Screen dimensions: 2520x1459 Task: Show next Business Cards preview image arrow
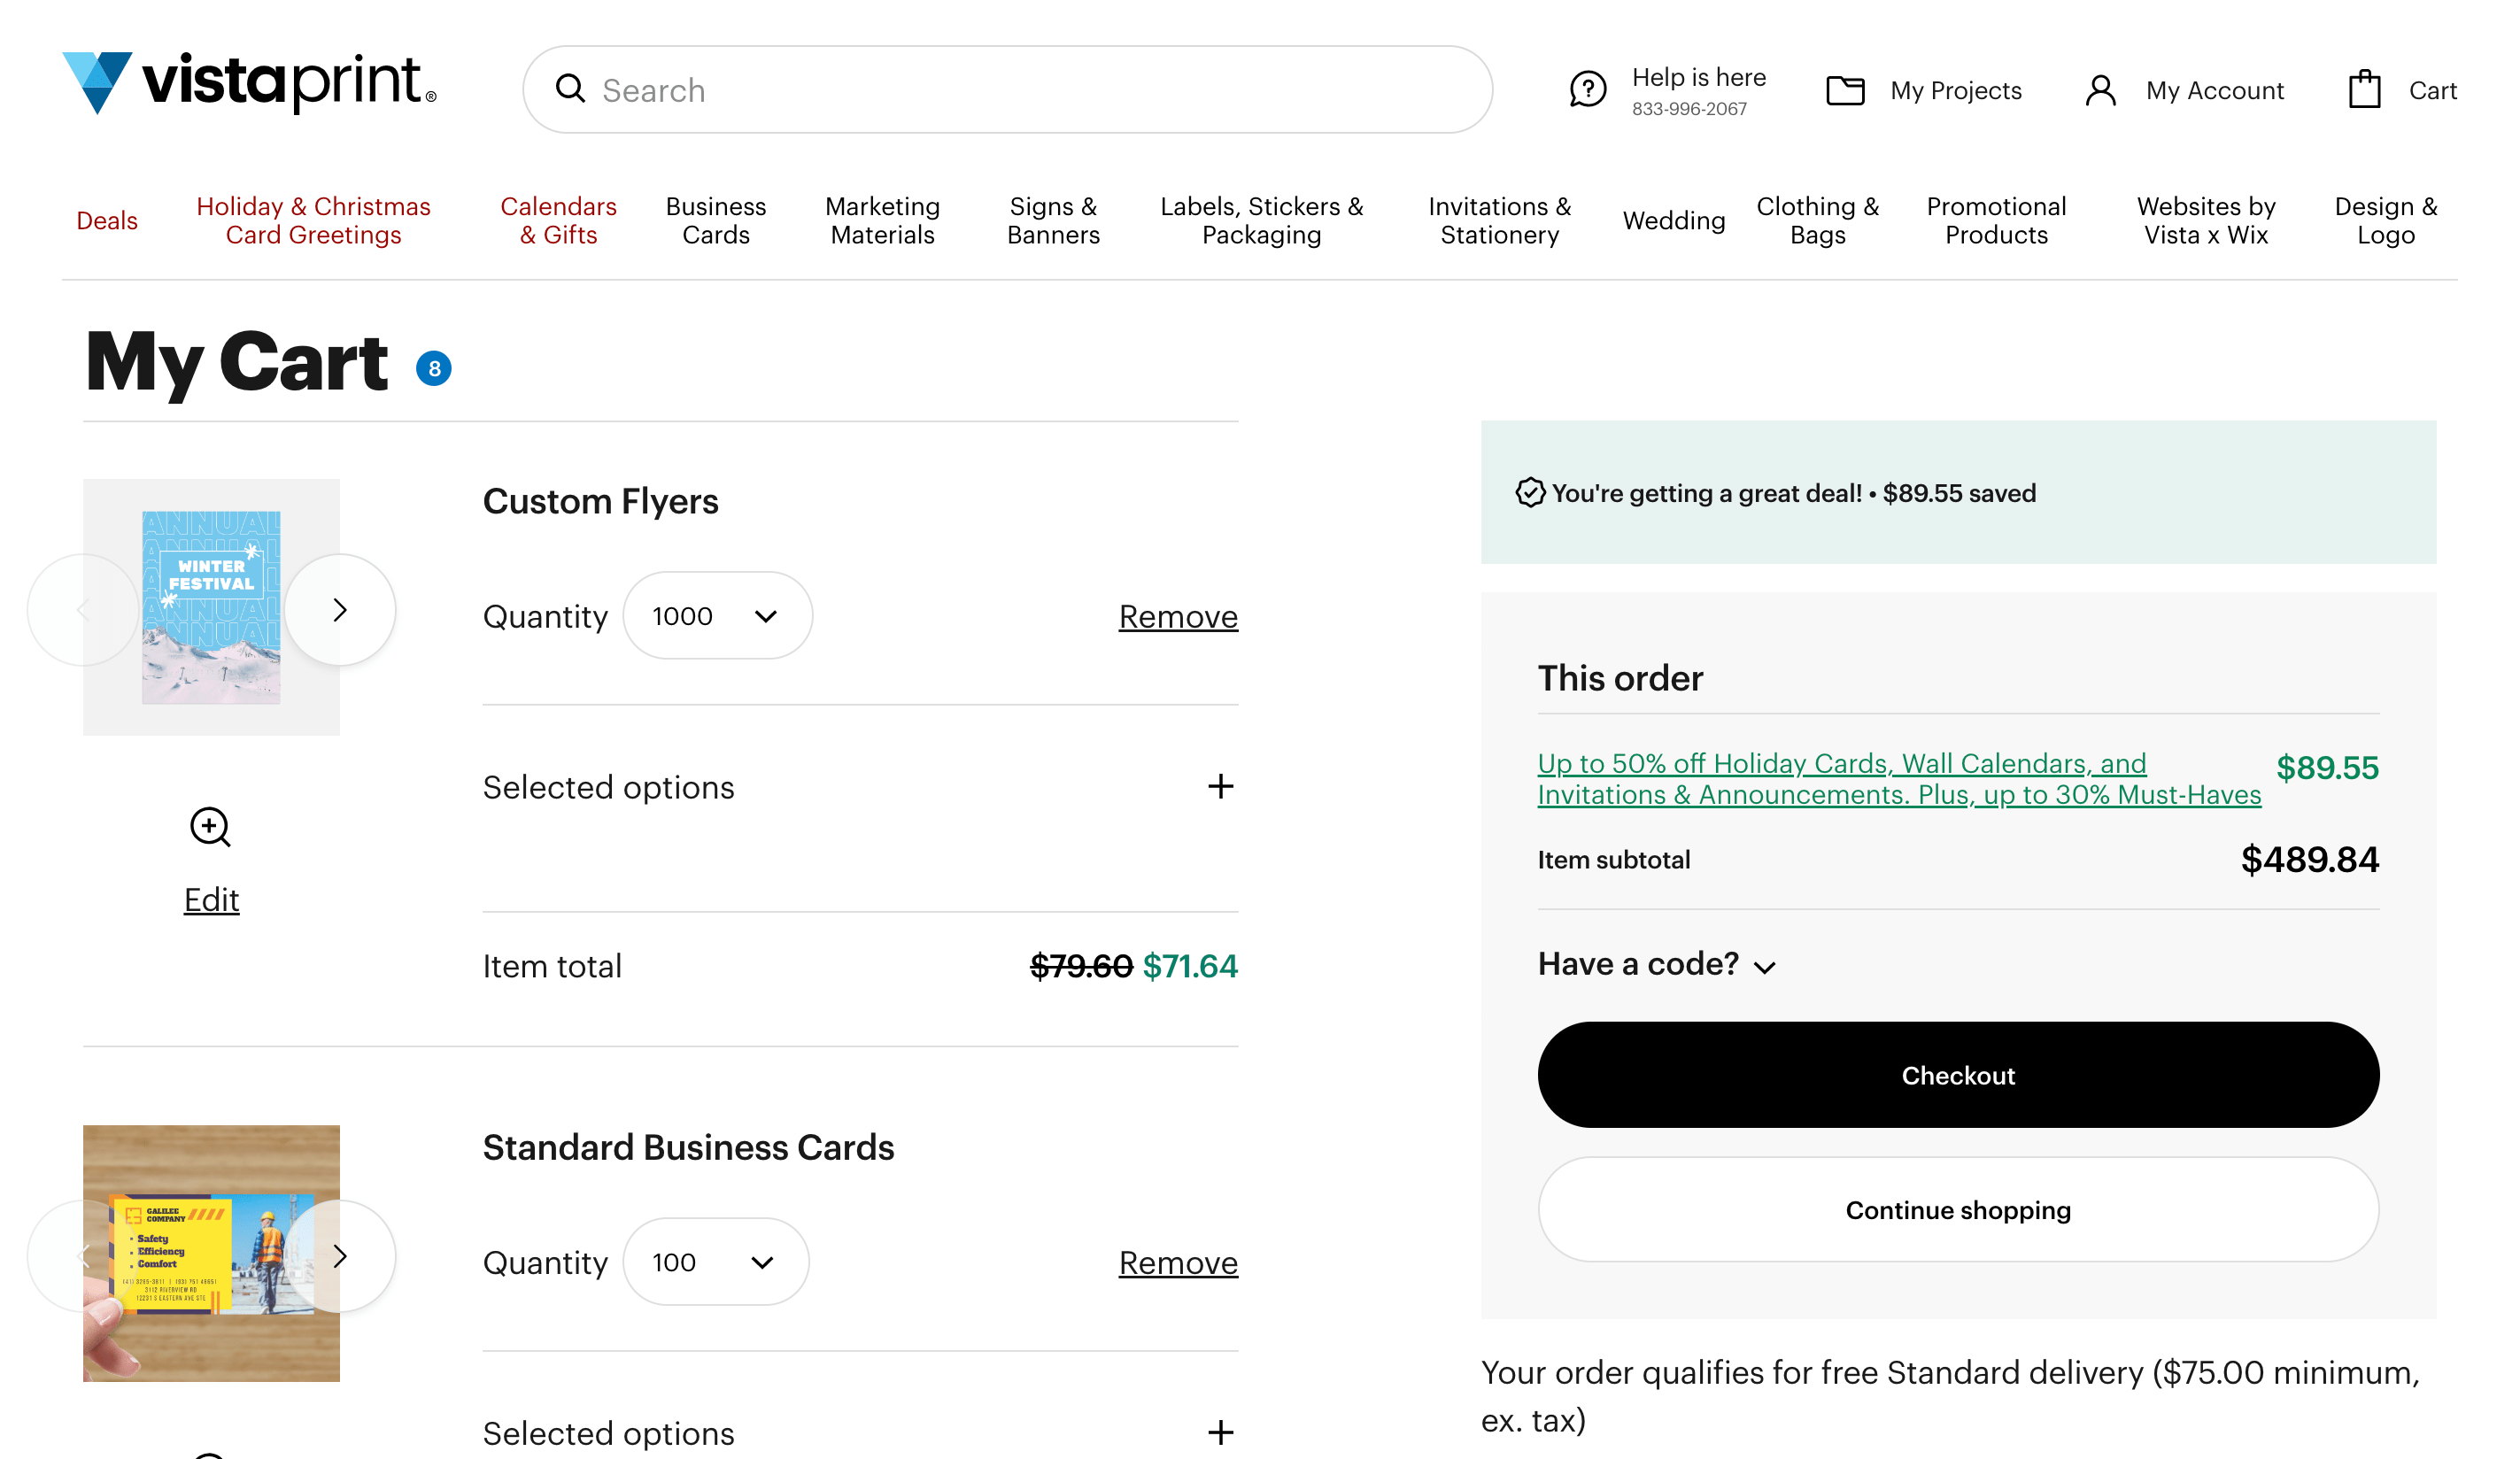[340, 1256]
